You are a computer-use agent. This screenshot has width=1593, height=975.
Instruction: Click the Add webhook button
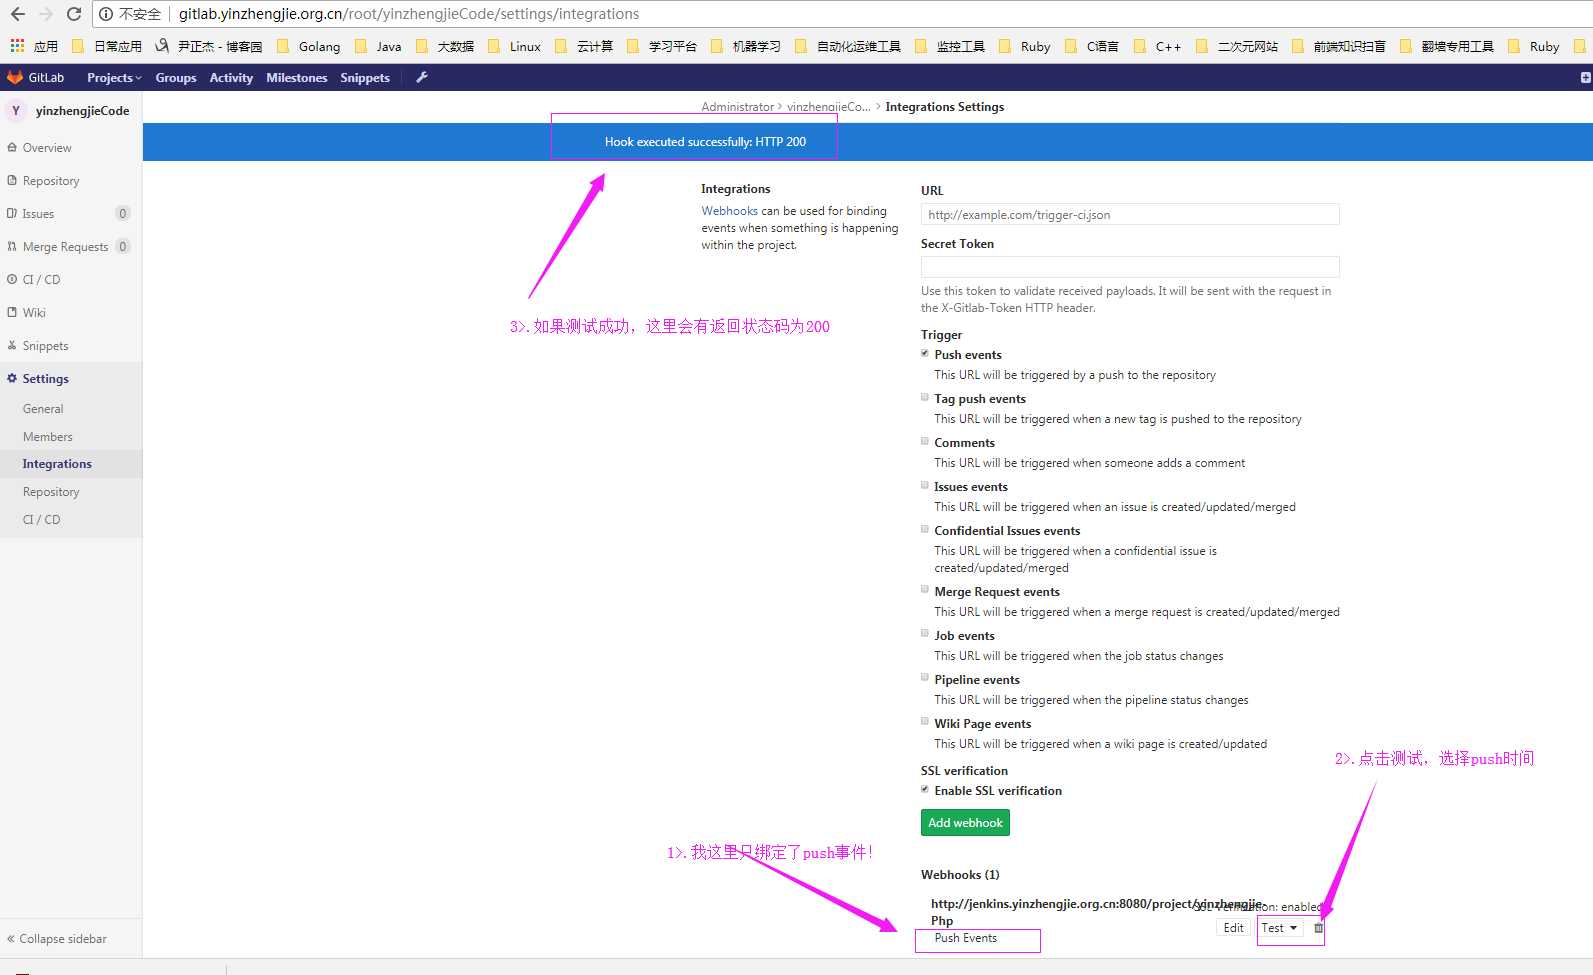click(x=965, y=823)
